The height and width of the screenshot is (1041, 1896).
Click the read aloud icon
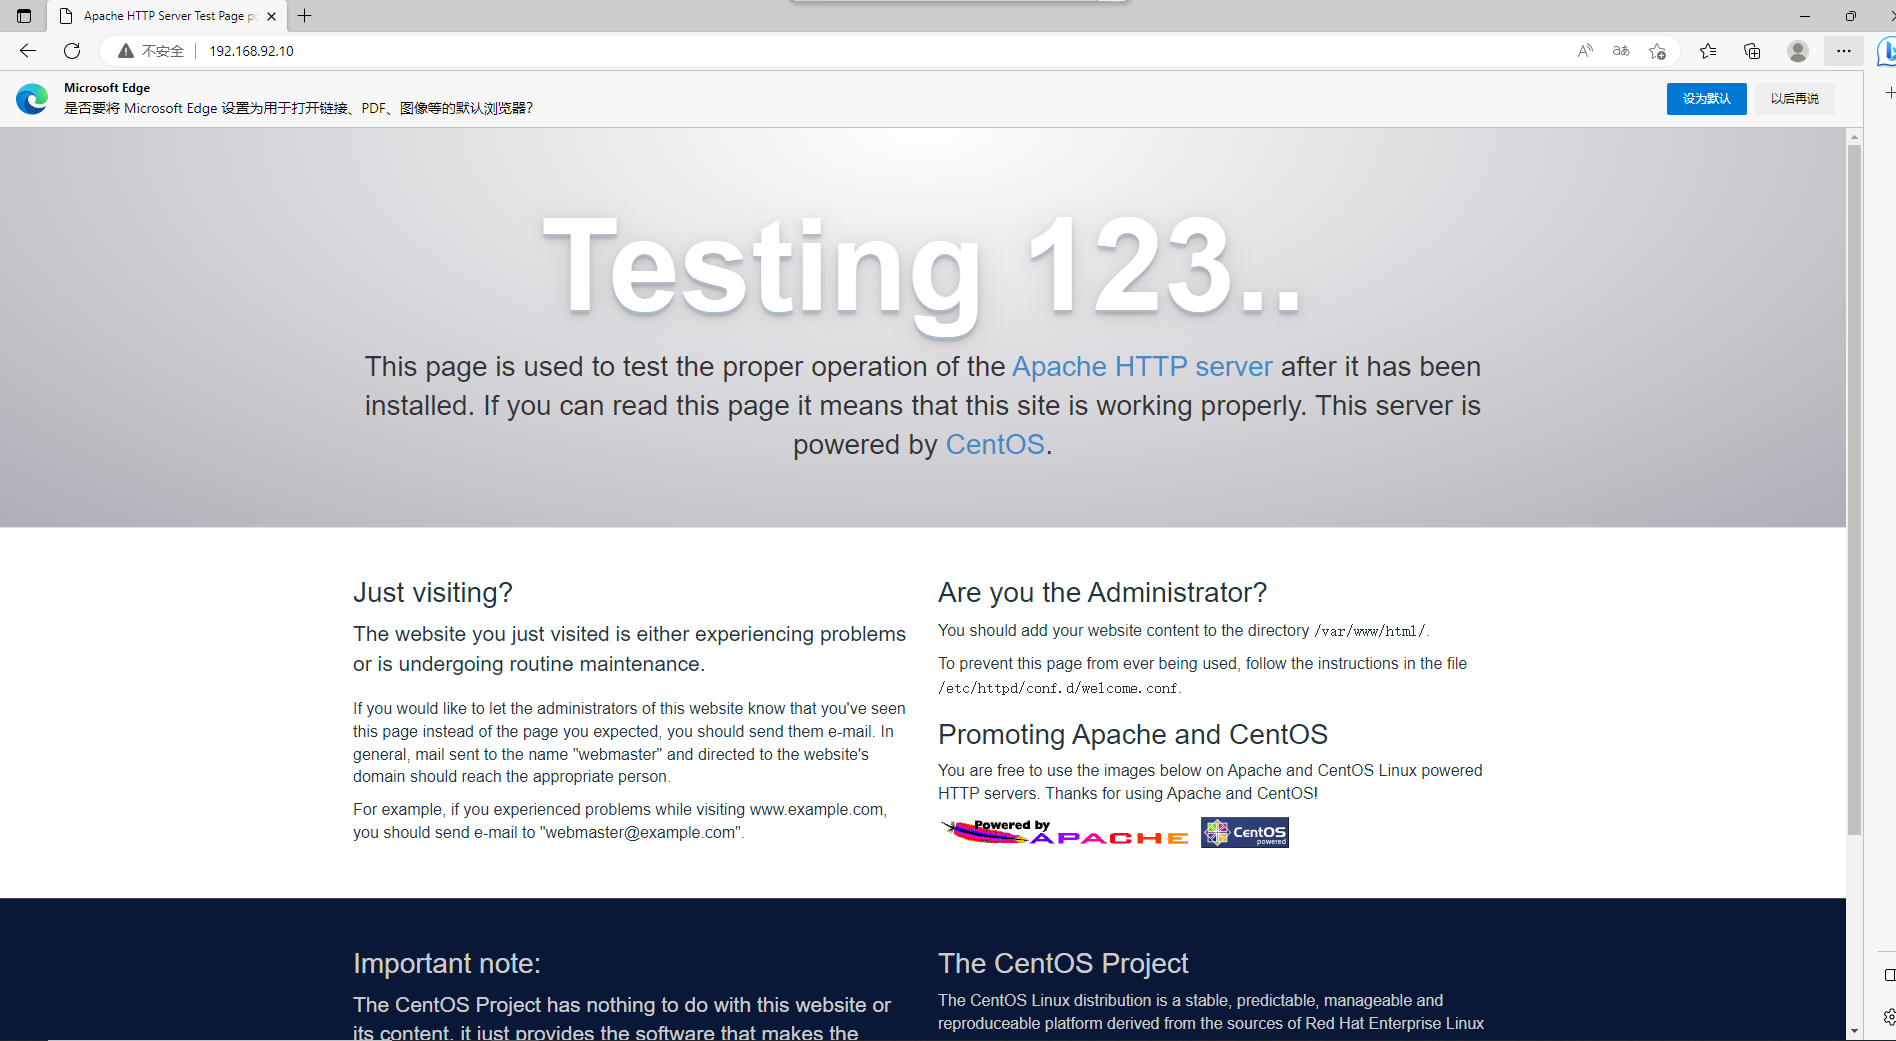coord(1585,51)
